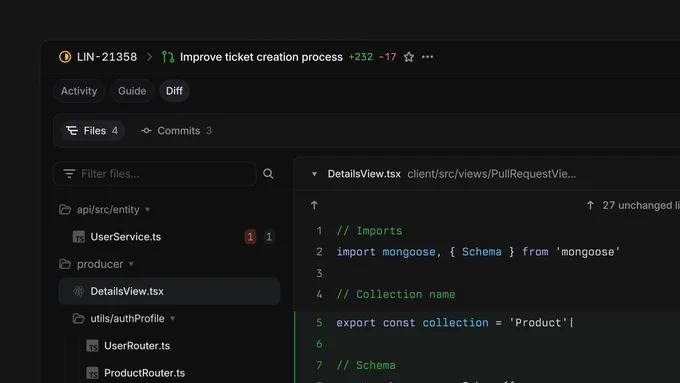680x383 pixels.
Task: Collapse the utils/authProfile folder arrow
Action: tap(173, 318)
